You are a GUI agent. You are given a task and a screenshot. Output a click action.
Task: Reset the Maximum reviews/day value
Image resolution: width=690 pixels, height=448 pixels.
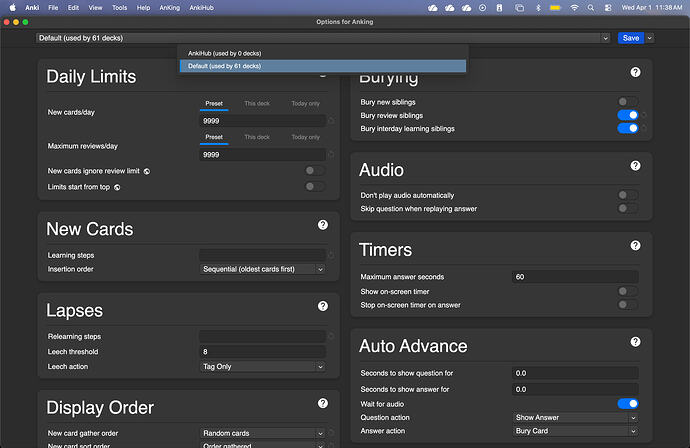click(x=331, y=154)
